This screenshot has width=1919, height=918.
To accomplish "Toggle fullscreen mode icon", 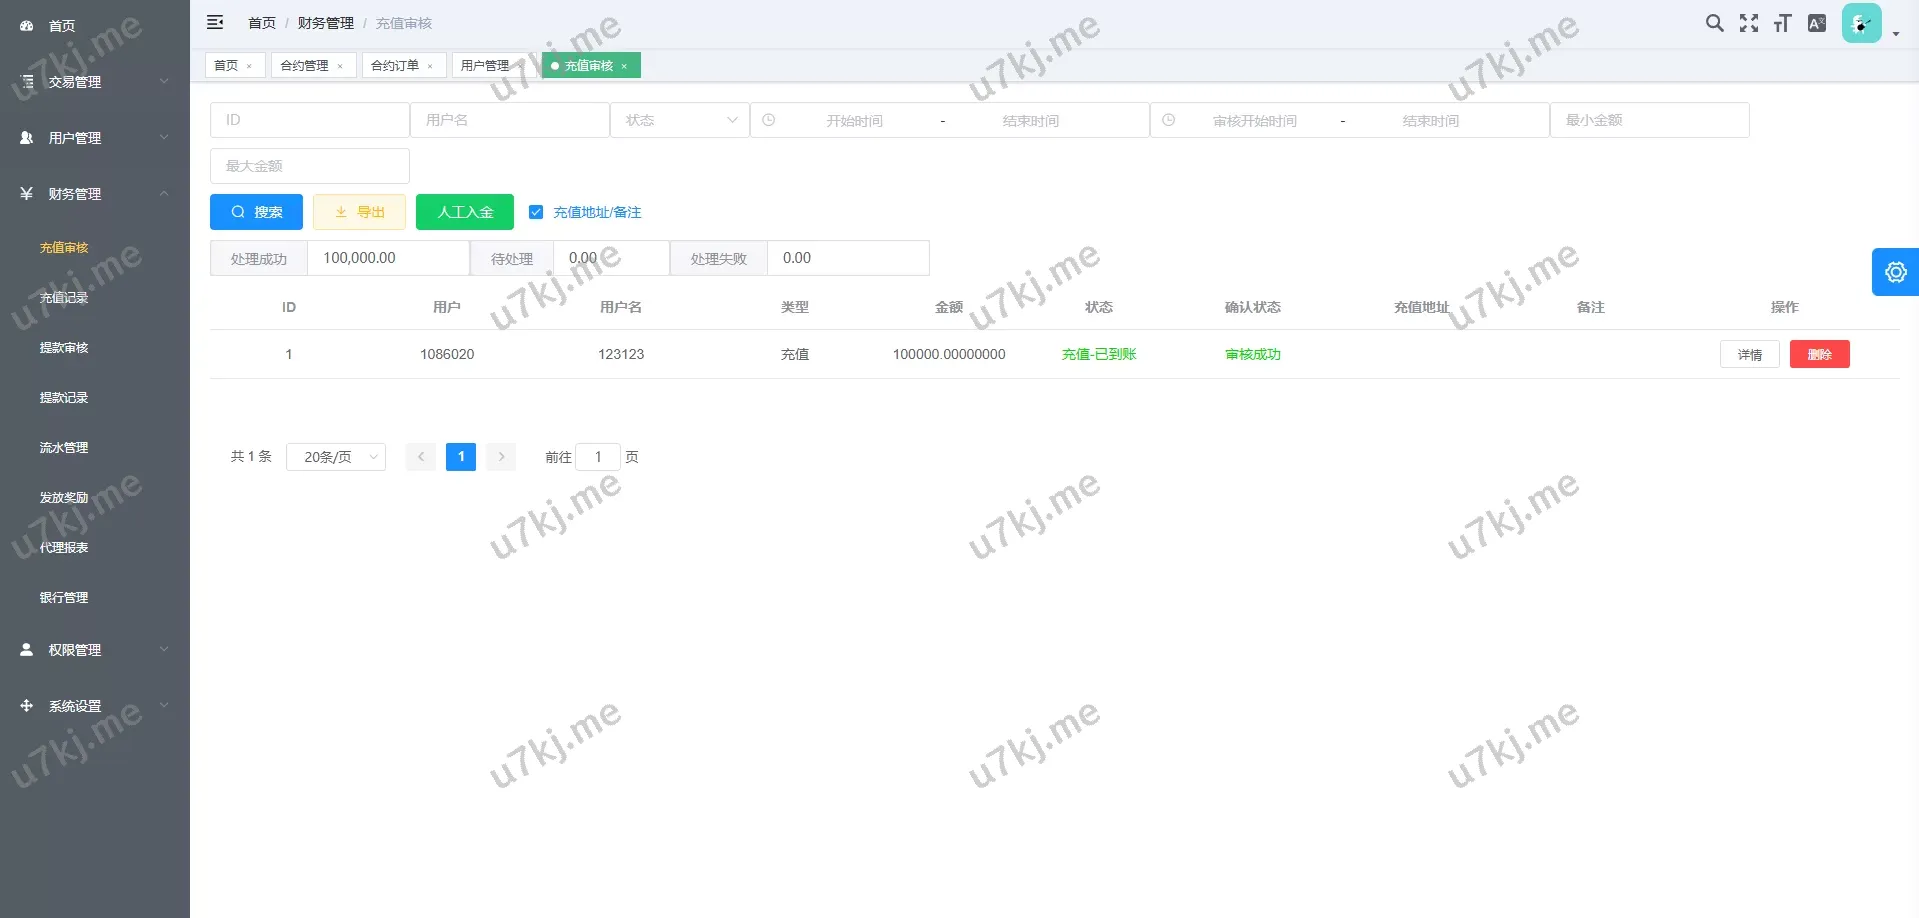I will click(x=1748, y=23).
